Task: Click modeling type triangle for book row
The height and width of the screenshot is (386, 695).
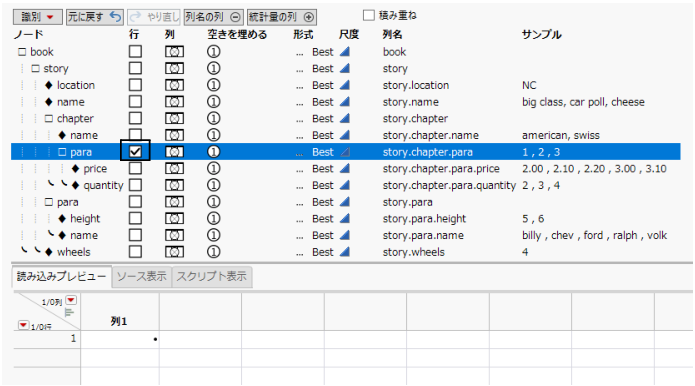Action: [x=344, y=52]
